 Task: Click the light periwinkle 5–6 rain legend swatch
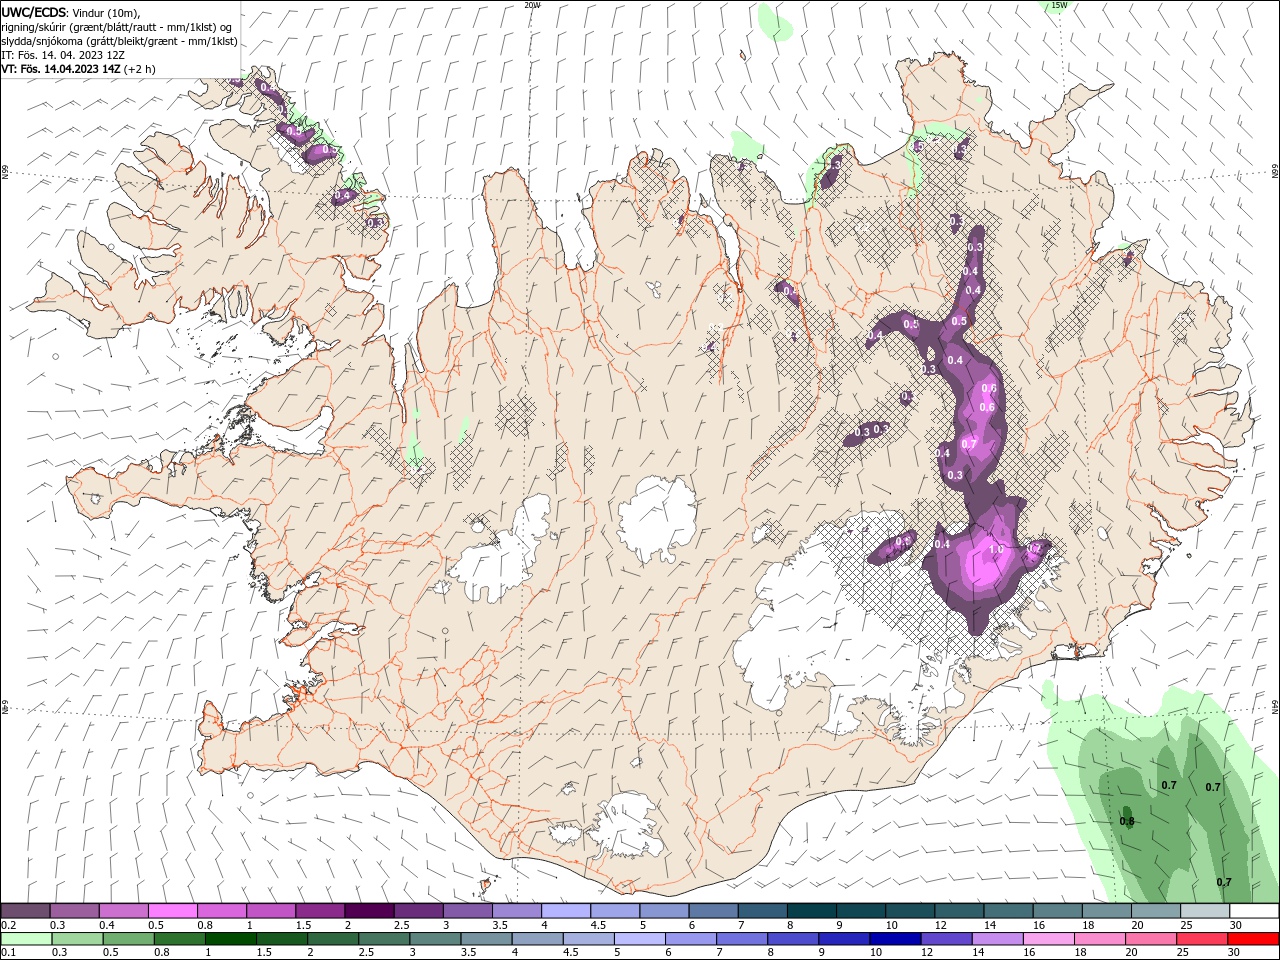point(639,939)
